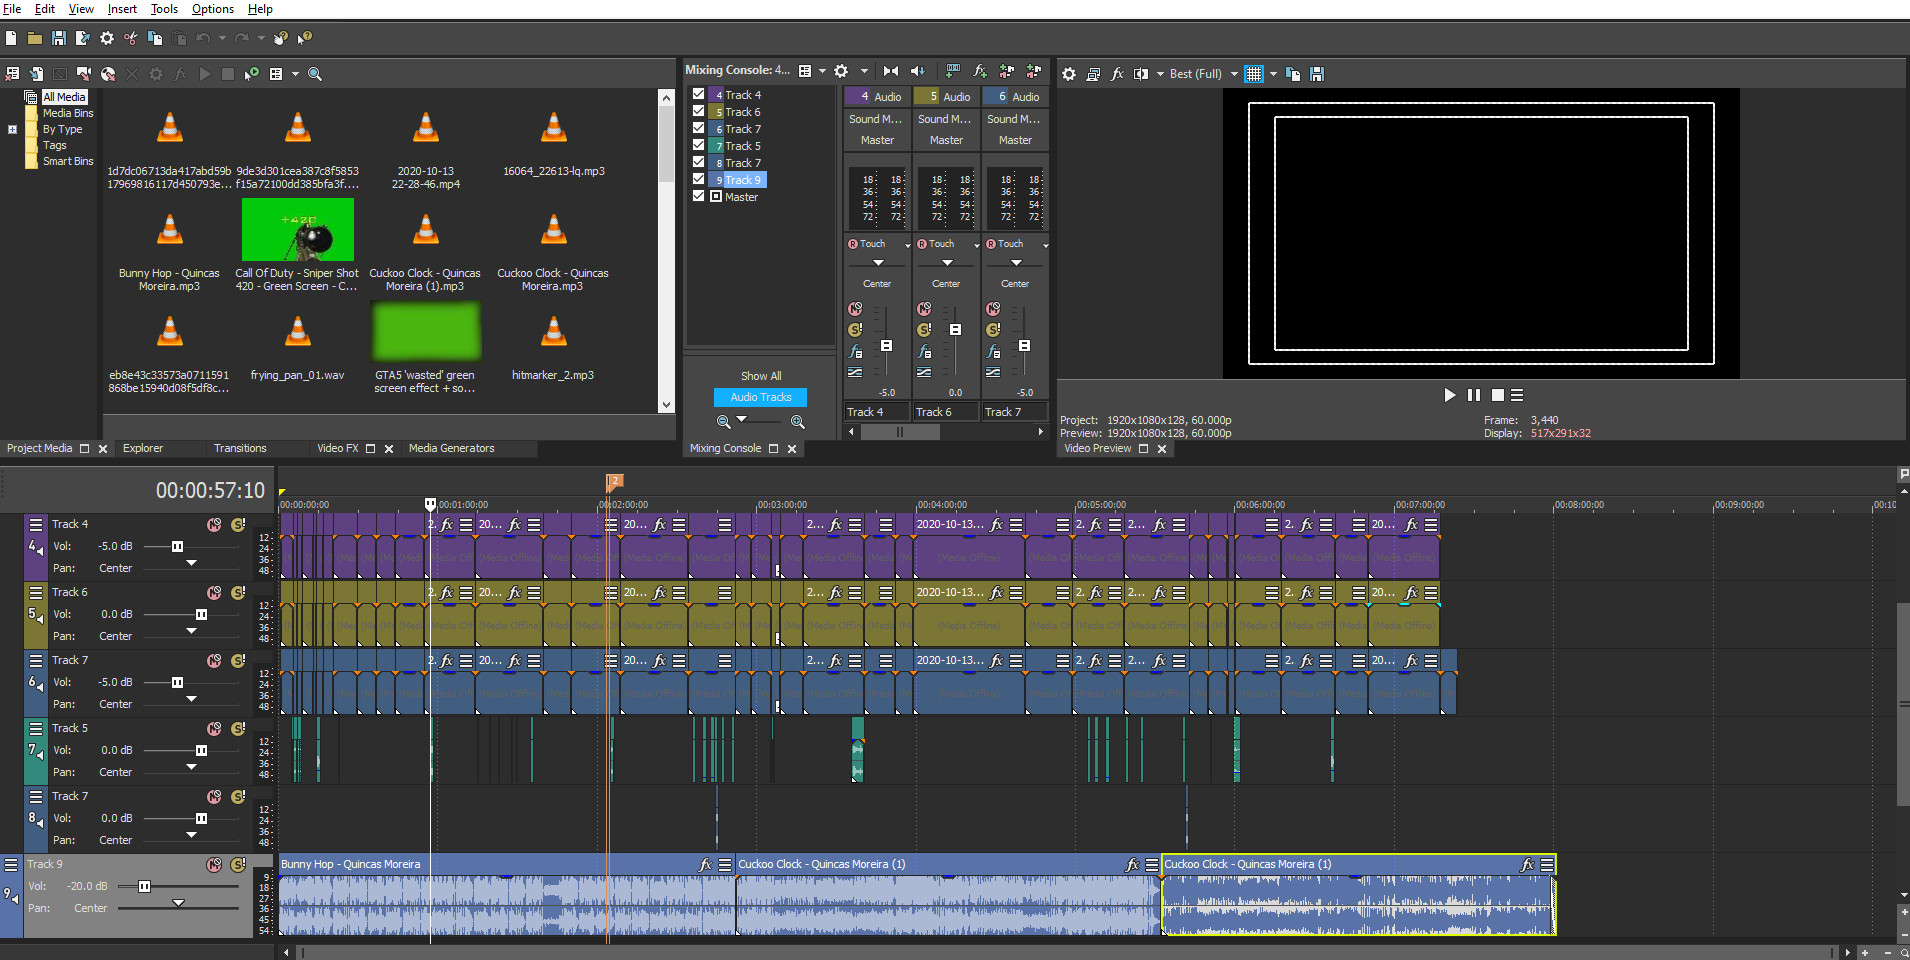This screenshot has height=960, width=1910.
Task: Expand the By Type media bin tree node
Action: point(12,129)
